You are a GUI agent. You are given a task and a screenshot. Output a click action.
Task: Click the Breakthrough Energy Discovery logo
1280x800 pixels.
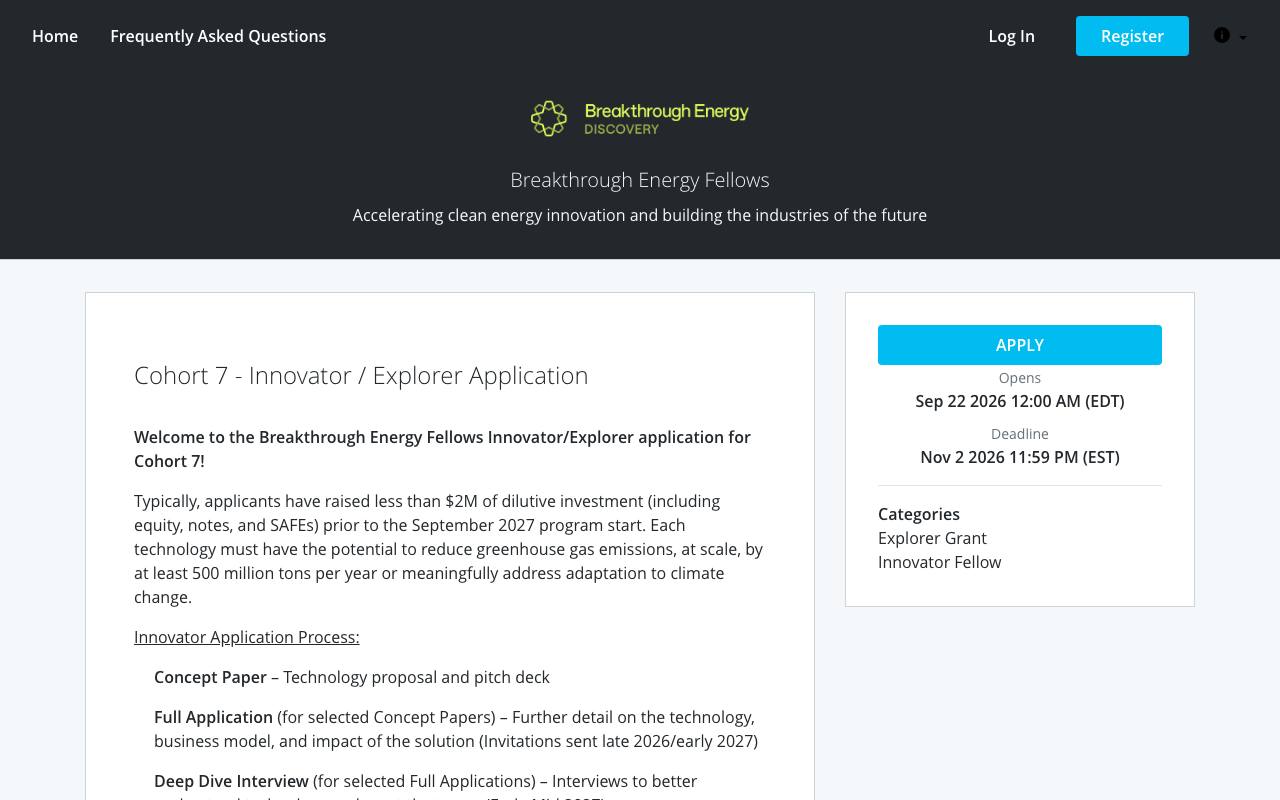640,118
